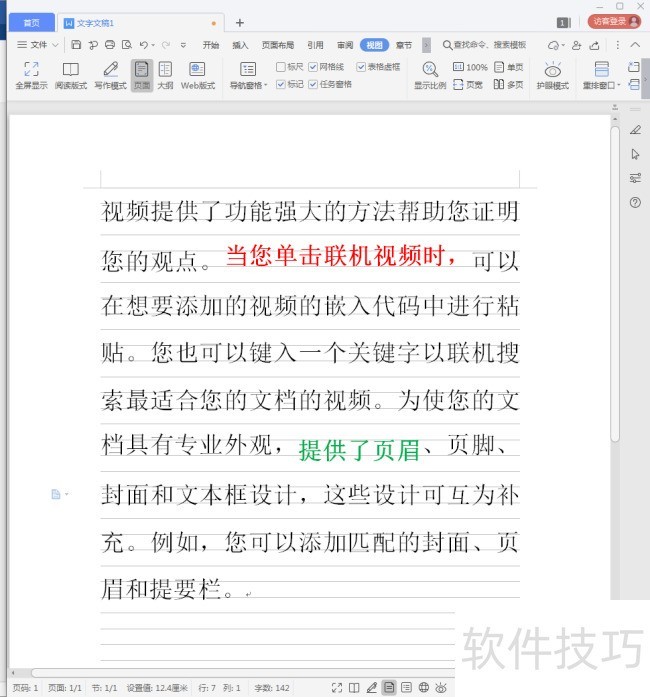The height and width of the screenshot is (697, 650).
Task: Click outline view icon in status bar
Action: point(406,688)
